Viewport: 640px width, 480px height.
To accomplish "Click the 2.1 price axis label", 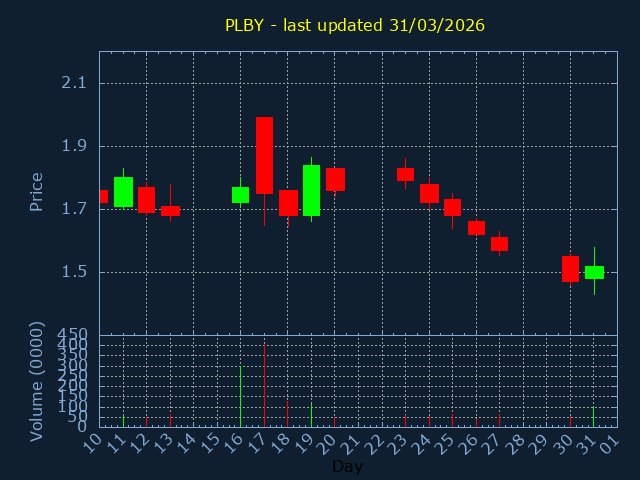I will point(74,83).
